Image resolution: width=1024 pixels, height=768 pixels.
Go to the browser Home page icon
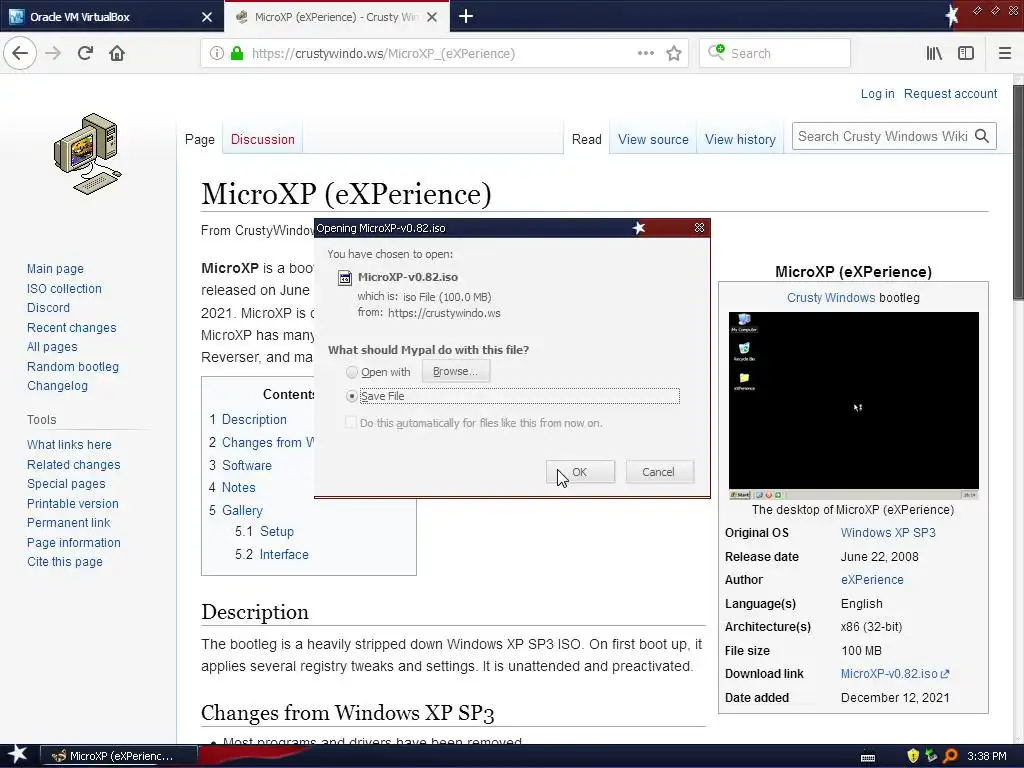pyautogui.click(x=117, y=53)
